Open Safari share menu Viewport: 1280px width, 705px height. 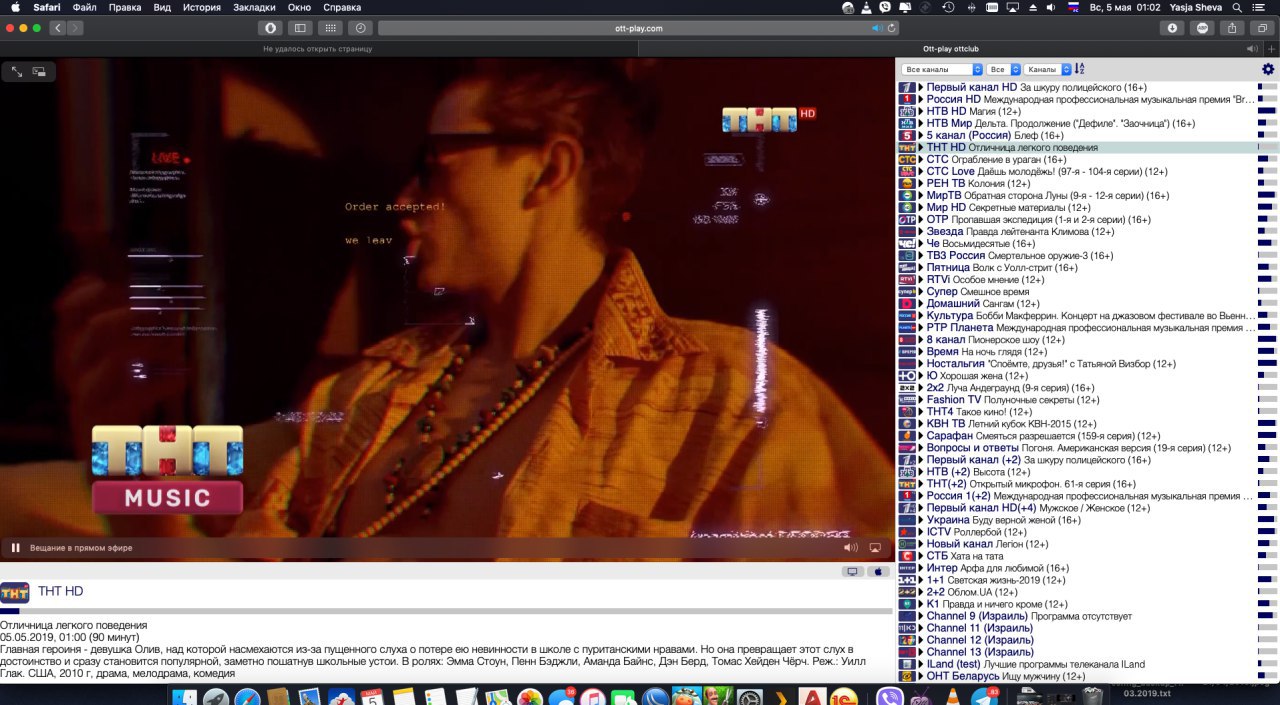[1233, 28]
